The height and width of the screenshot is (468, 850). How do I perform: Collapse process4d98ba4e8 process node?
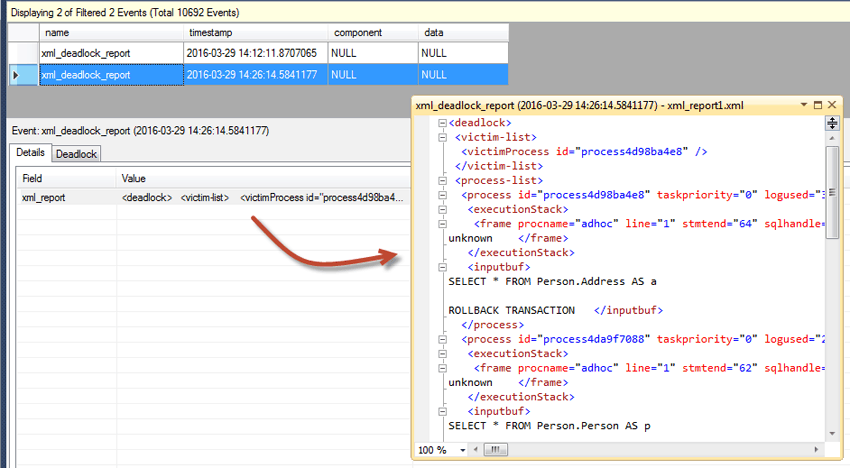click(442, 195)
